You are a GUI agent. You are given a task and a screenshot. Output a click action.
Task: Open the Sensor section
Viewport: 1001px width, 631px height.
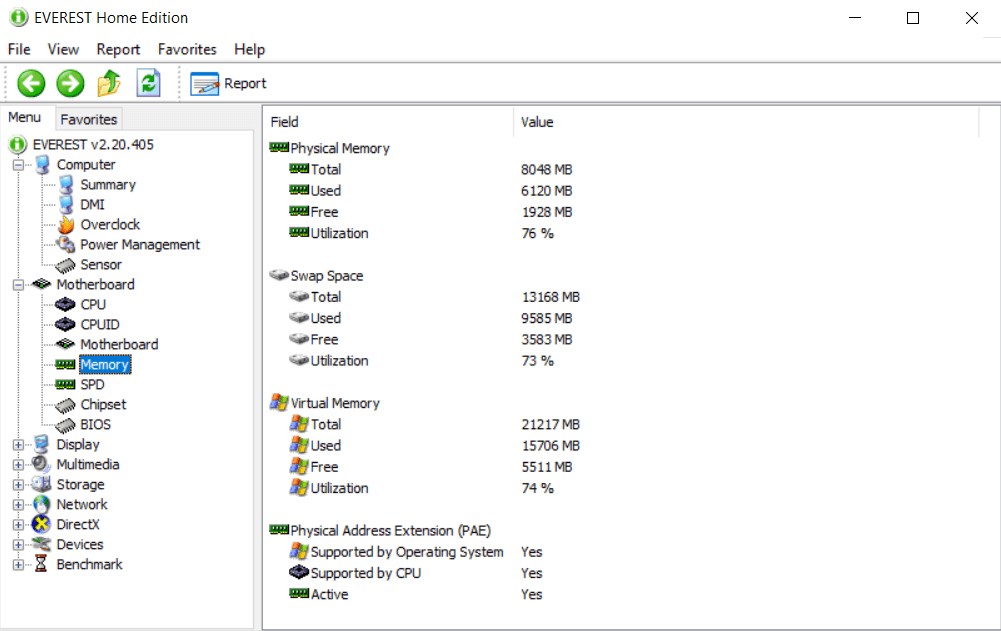click(x=103, y=264)
